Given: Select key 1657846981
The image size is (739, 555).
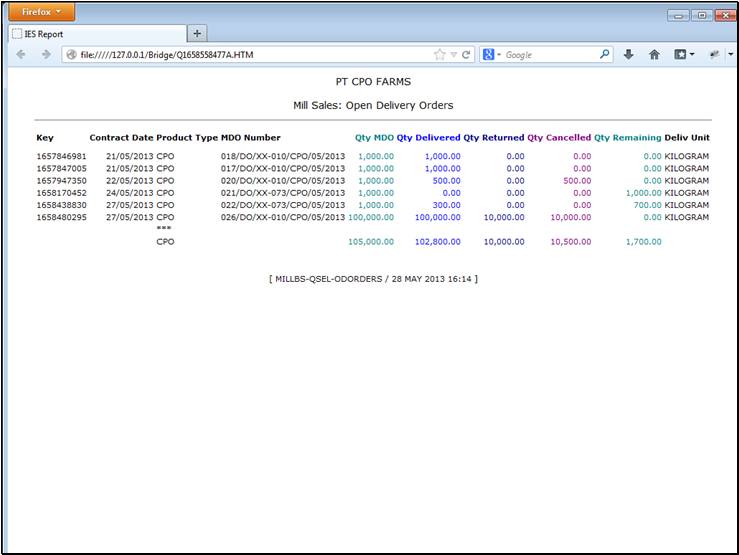Looking at the screenshot, I should 61,156.
